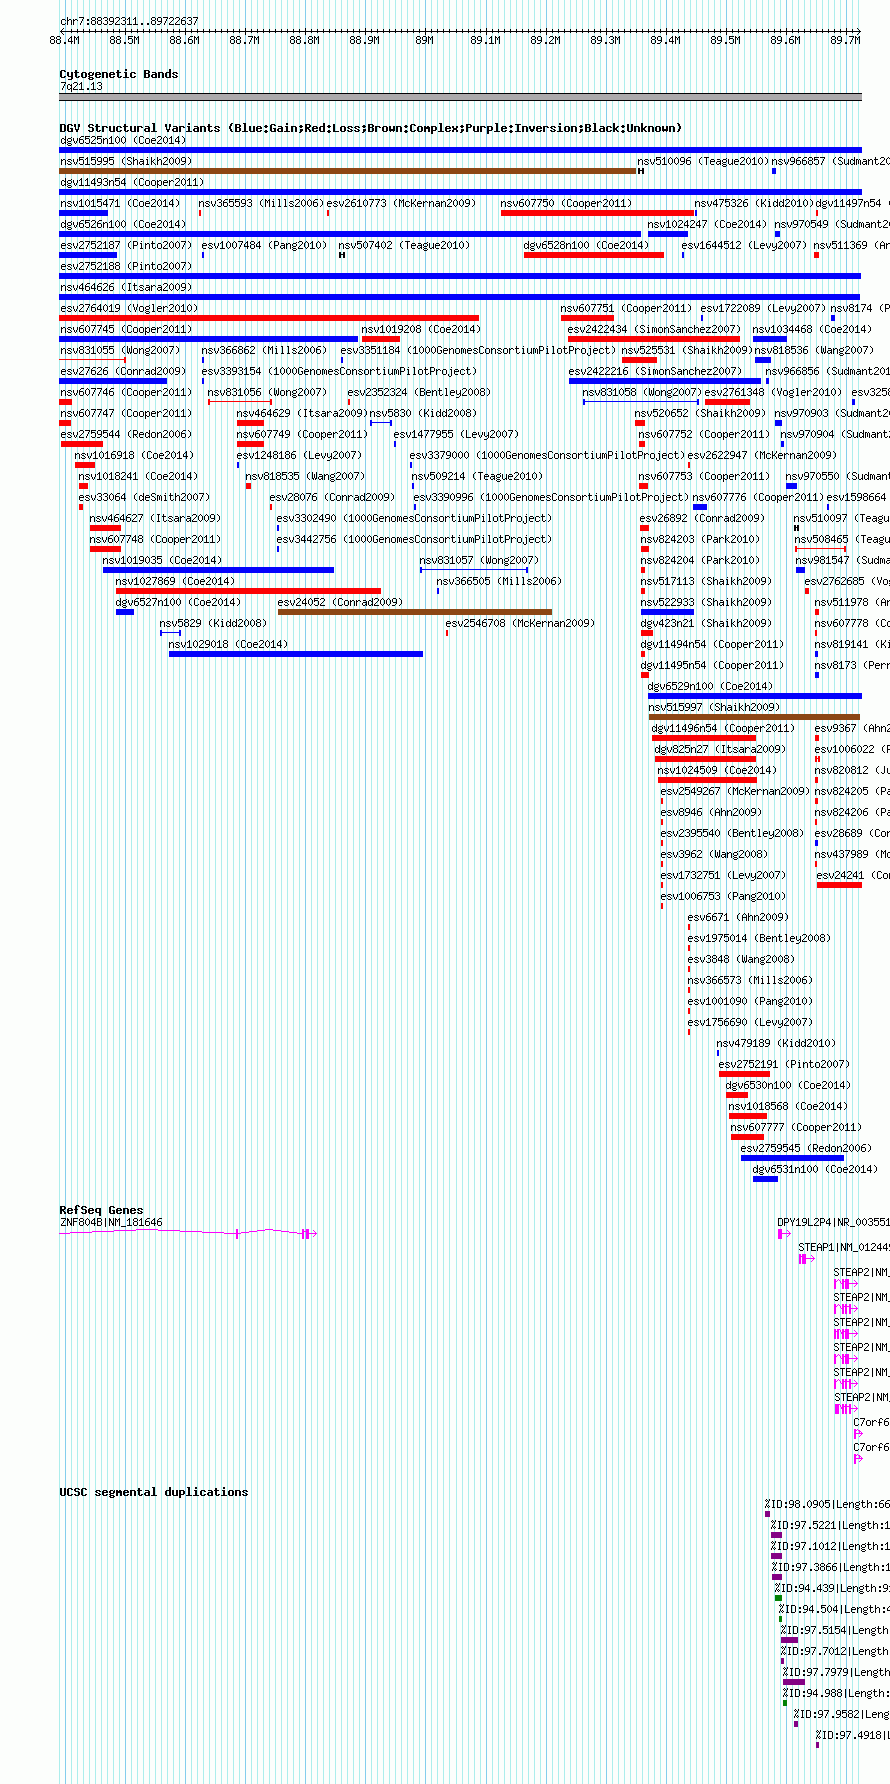
Task: Click dgv6529n100 (Coe2014) label
Action: tap(711, 687)
